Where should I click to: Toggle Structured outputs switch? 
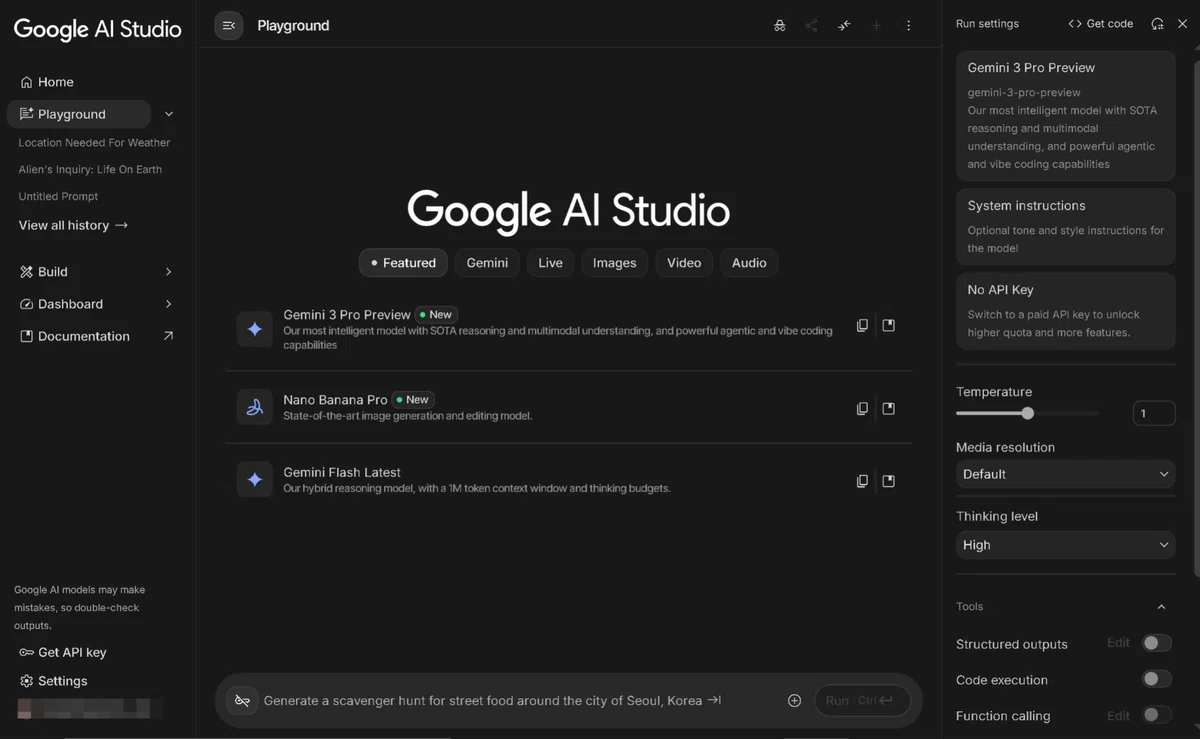pyautogui.click(x=1157, y=643)
